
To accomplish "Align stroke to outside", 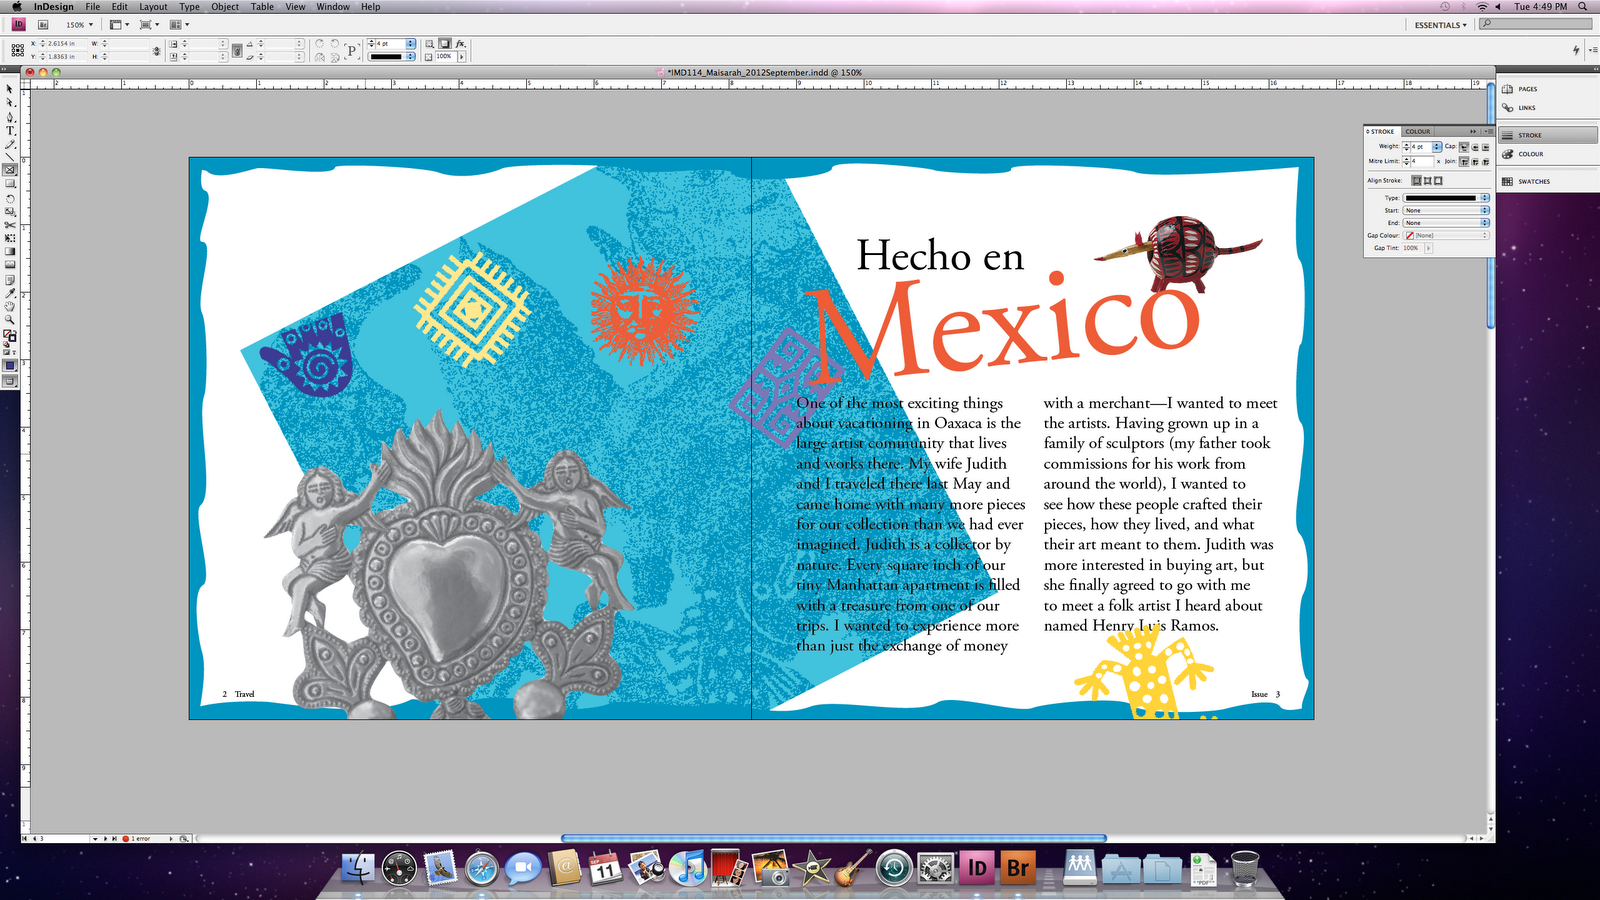I will coord(1438,180).
